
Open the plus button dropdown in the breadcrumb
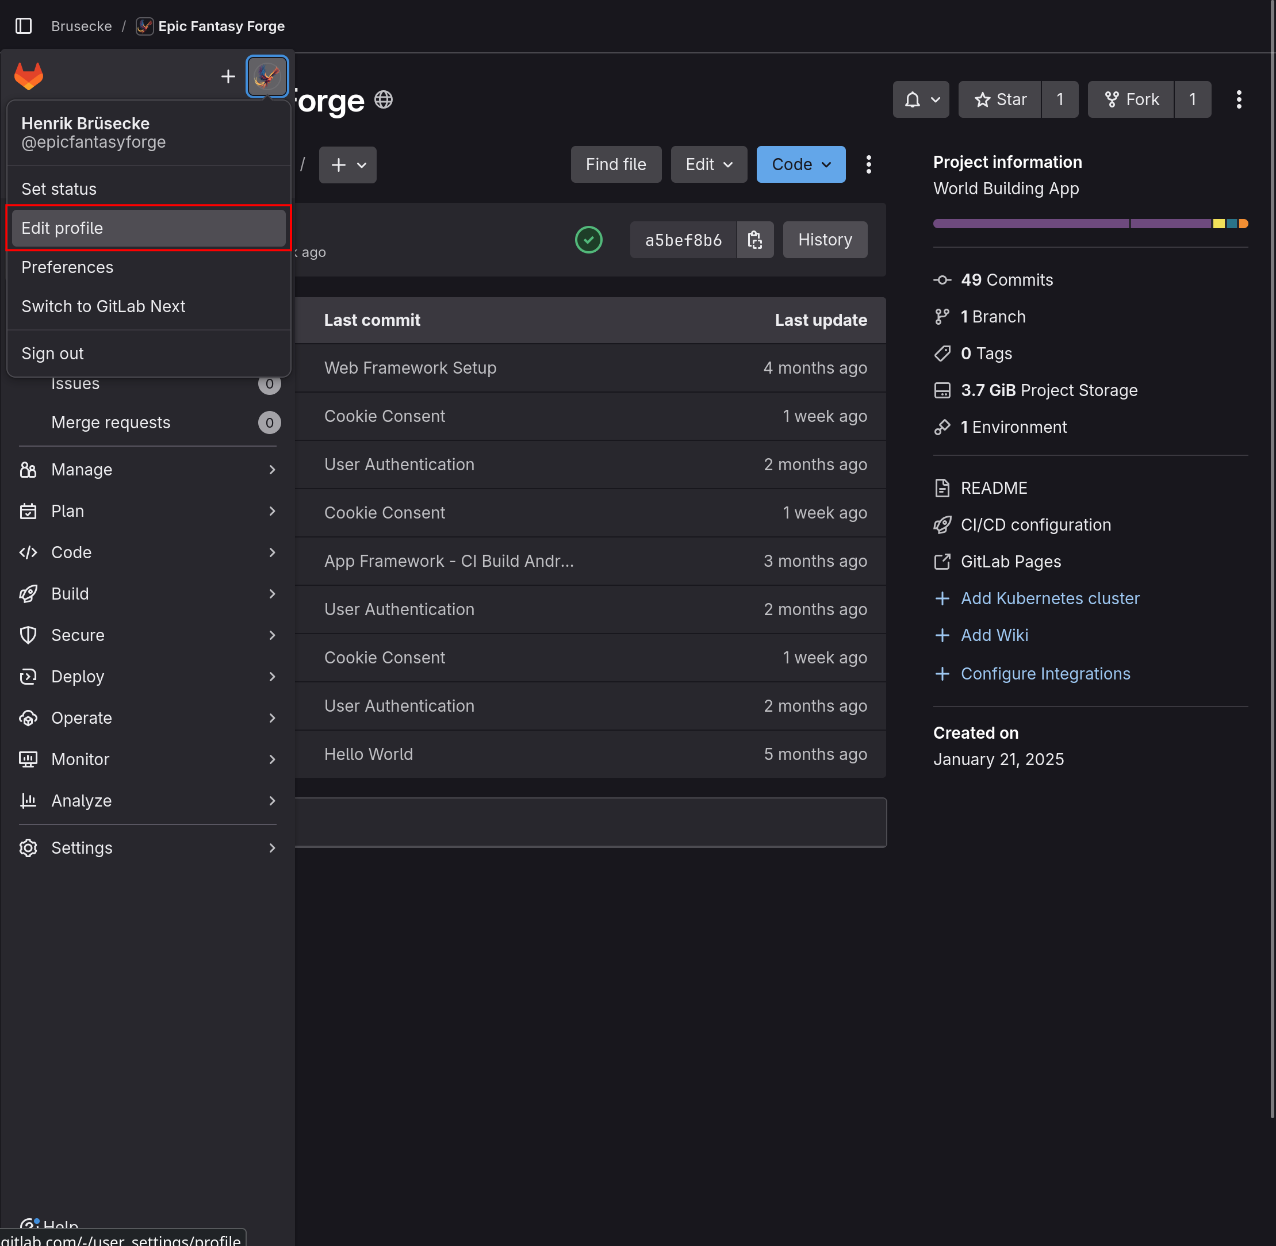click(347, 164)
